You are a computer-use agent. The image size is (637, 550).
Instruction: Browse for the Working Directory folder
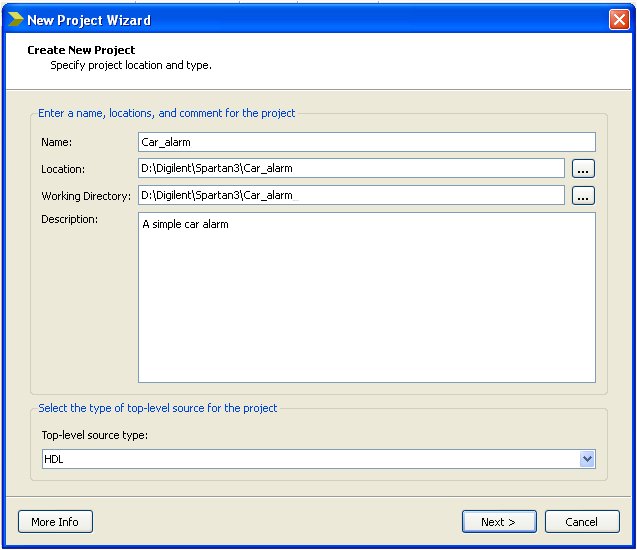click(x=583, y=196)
